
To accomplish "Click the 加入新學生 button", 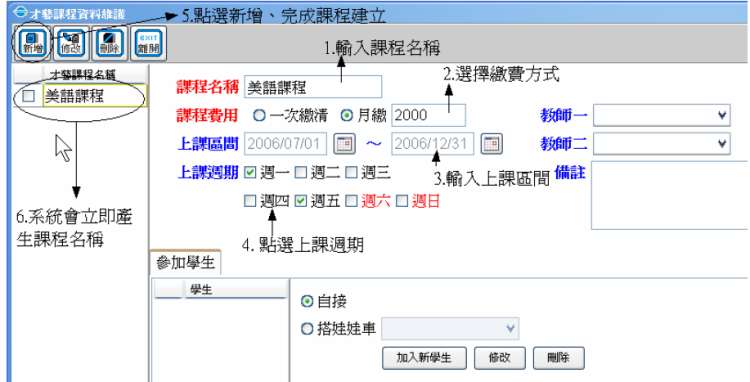I will click(424, 358).
